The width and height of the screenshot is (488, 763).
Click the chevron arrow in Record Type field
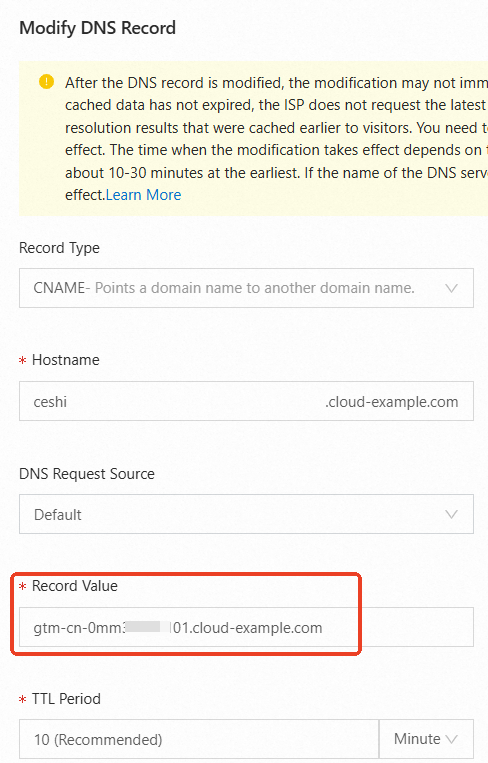click(452, 288)
